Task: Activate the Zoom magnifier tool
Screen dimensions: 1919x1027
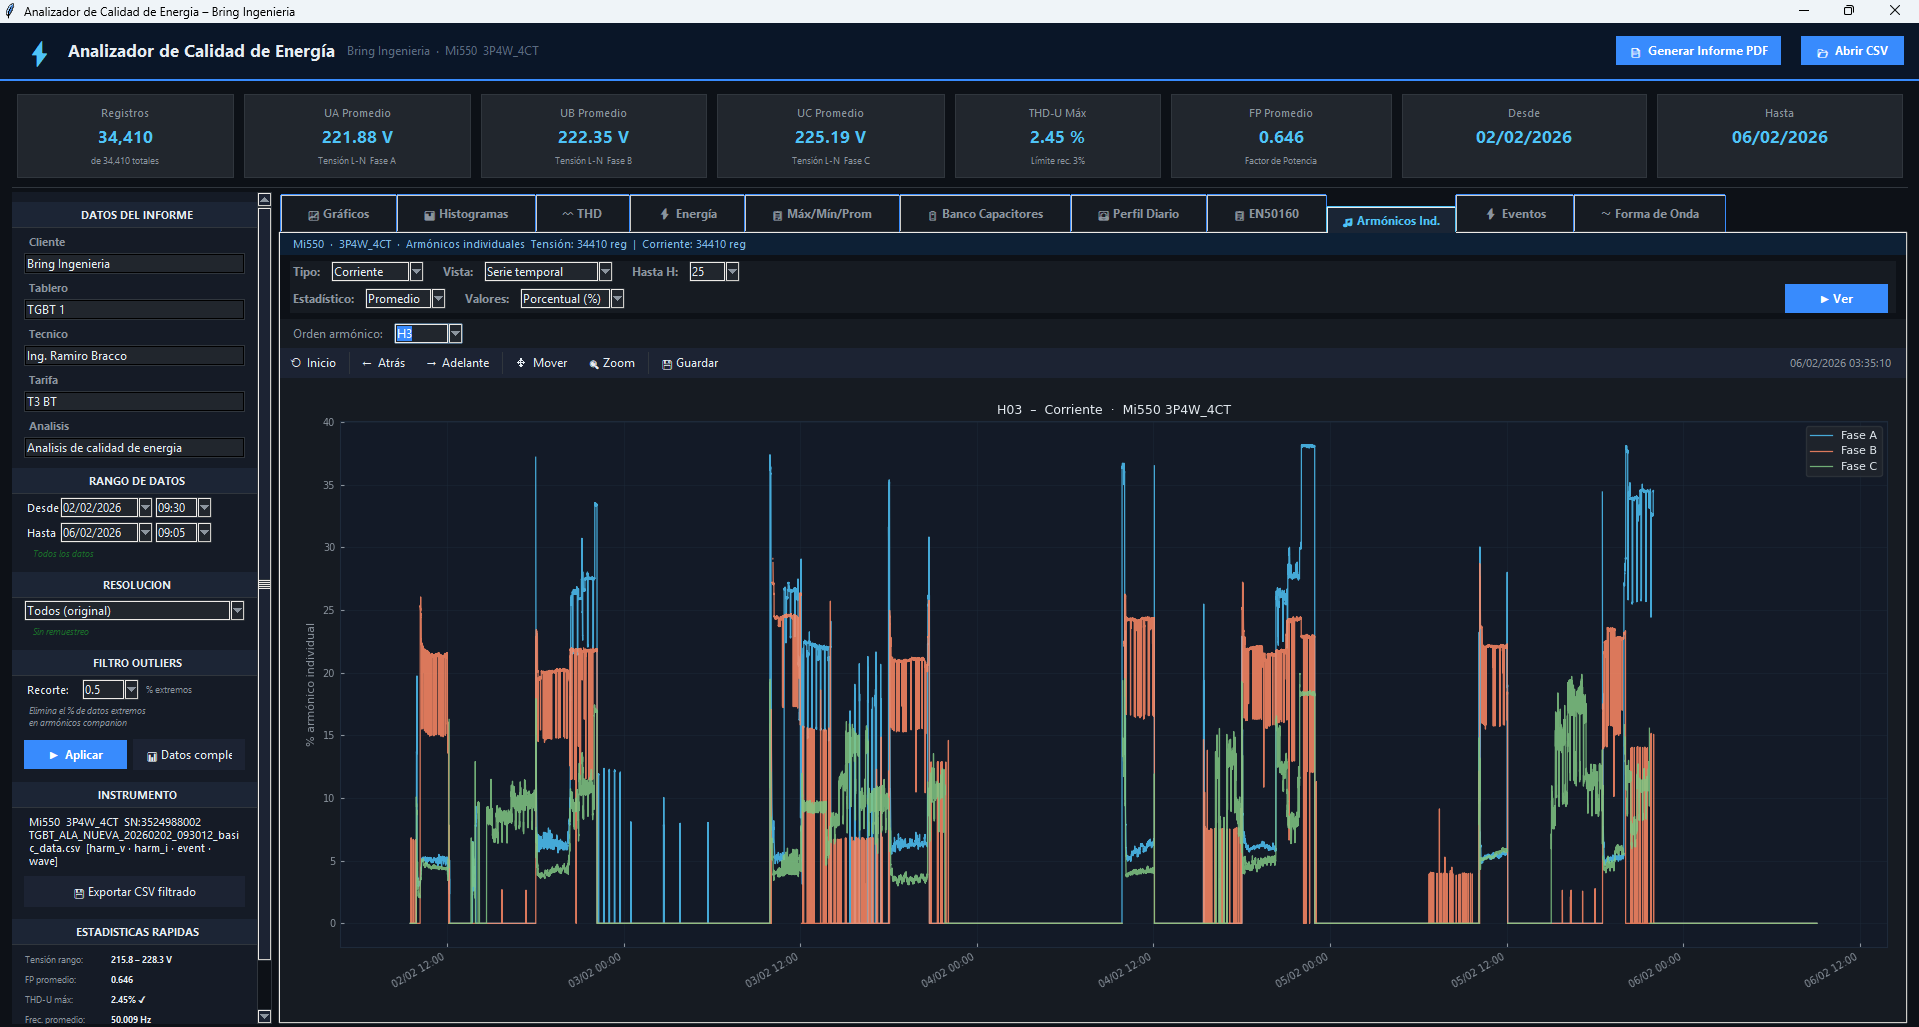Action: [611, 363]
